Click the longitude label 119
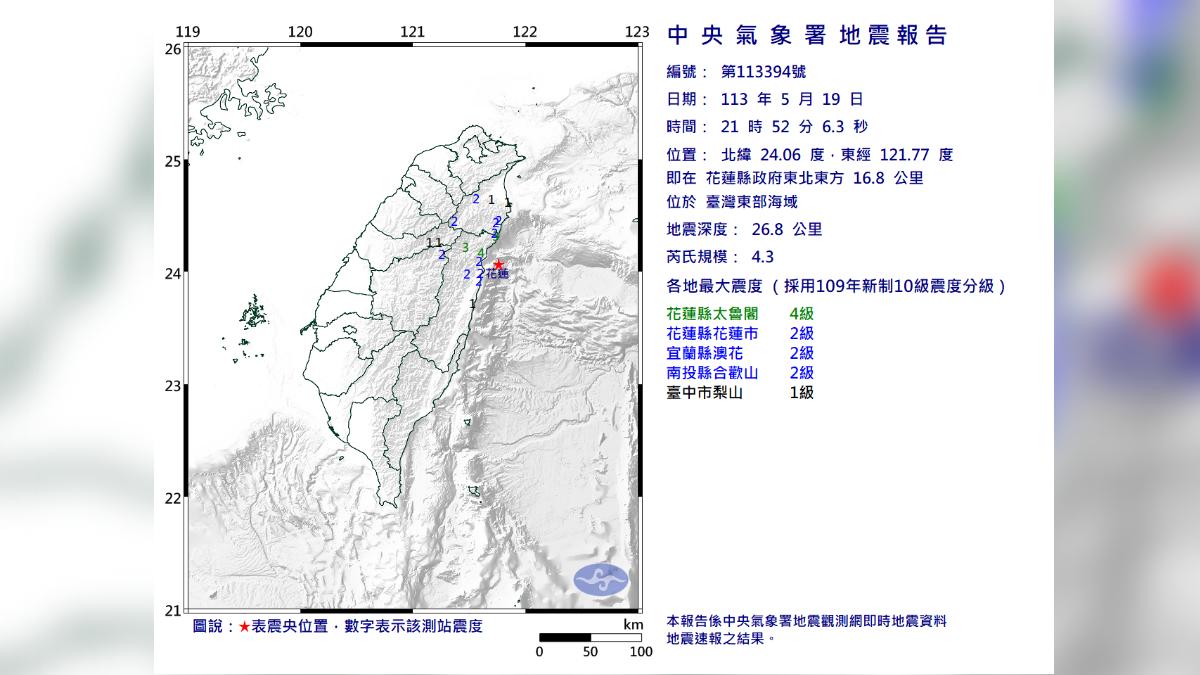The height and width of the screenshot is (675, 1200). pyautogui.click(x=189, y=32)
